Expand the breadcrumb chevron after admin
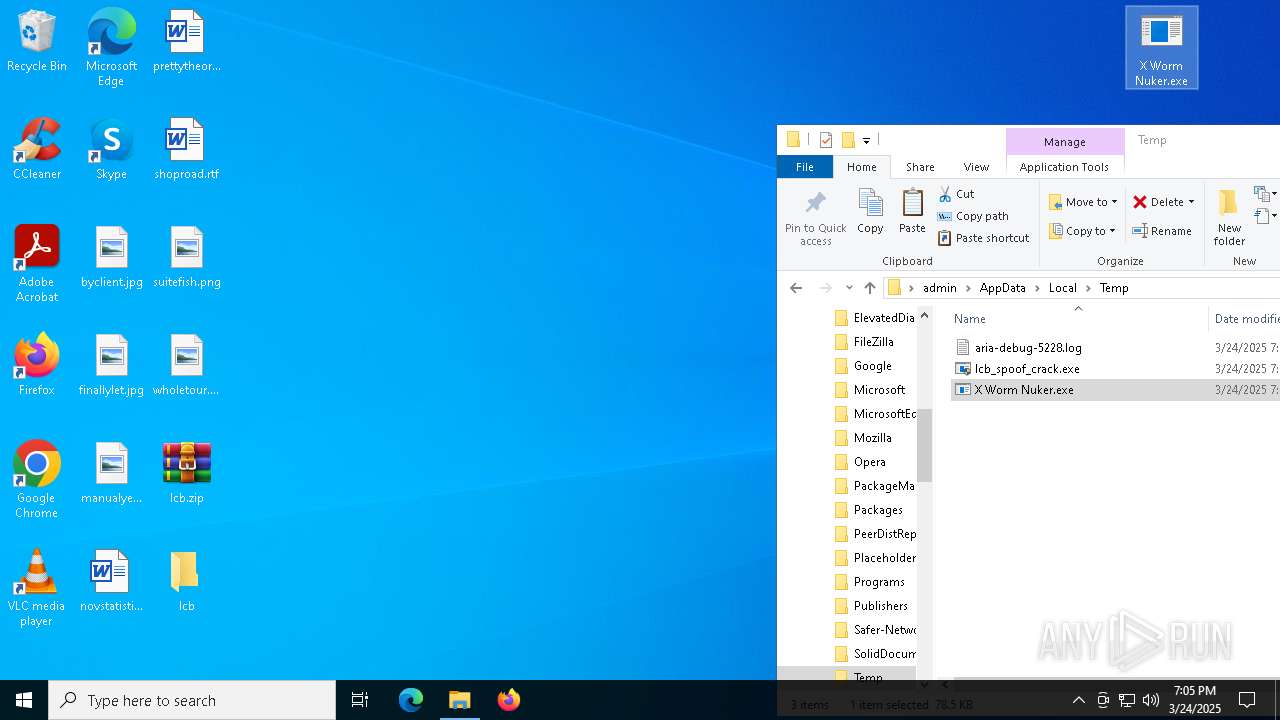The height and width of the screenshot is (720, 1280). pos(968,288)
